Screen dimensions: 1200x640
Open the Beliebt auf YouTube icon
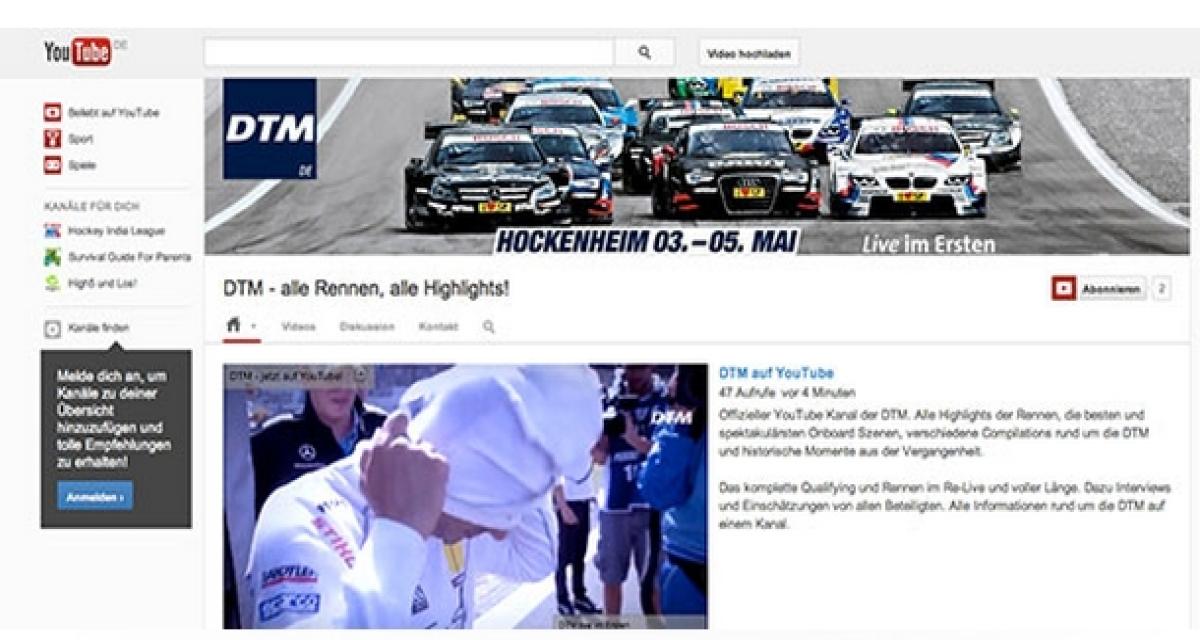pos(53,113)
